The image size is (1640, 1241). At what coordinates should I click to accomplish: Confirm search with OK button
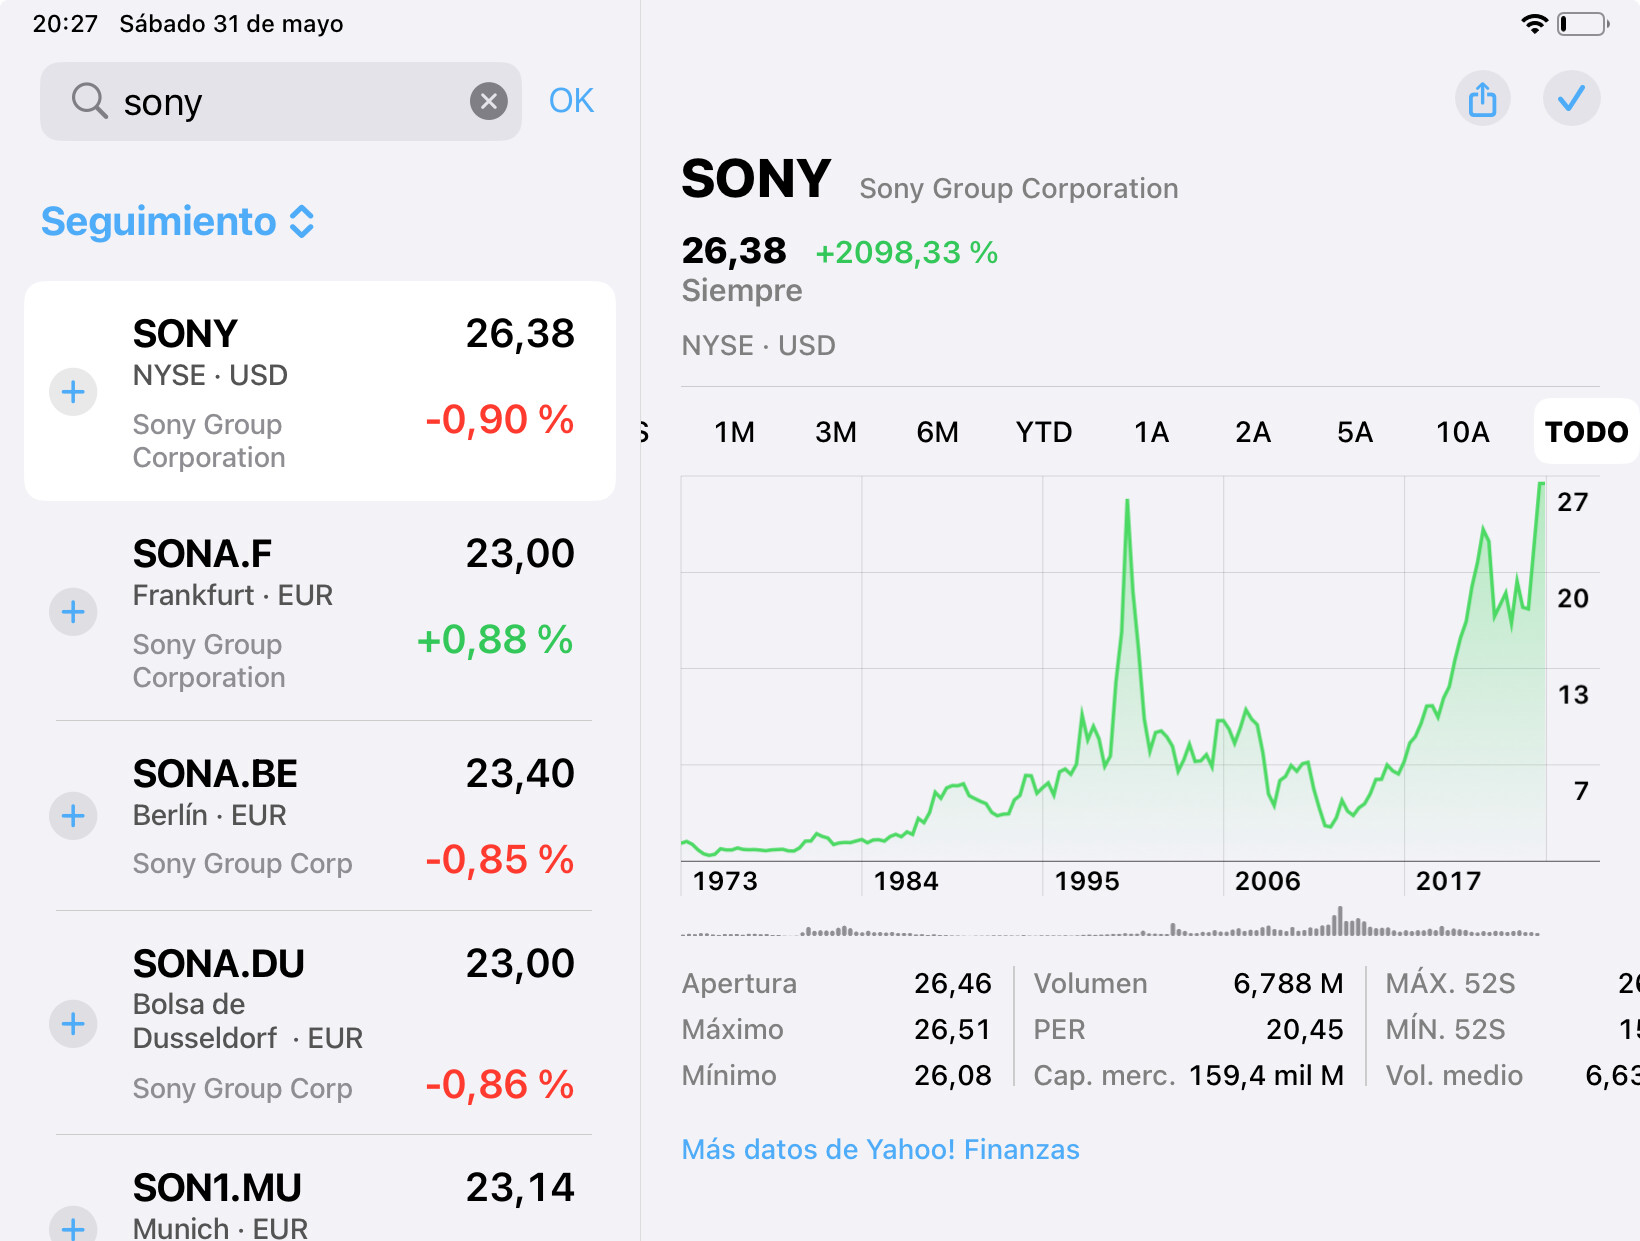tap(571, 101)
